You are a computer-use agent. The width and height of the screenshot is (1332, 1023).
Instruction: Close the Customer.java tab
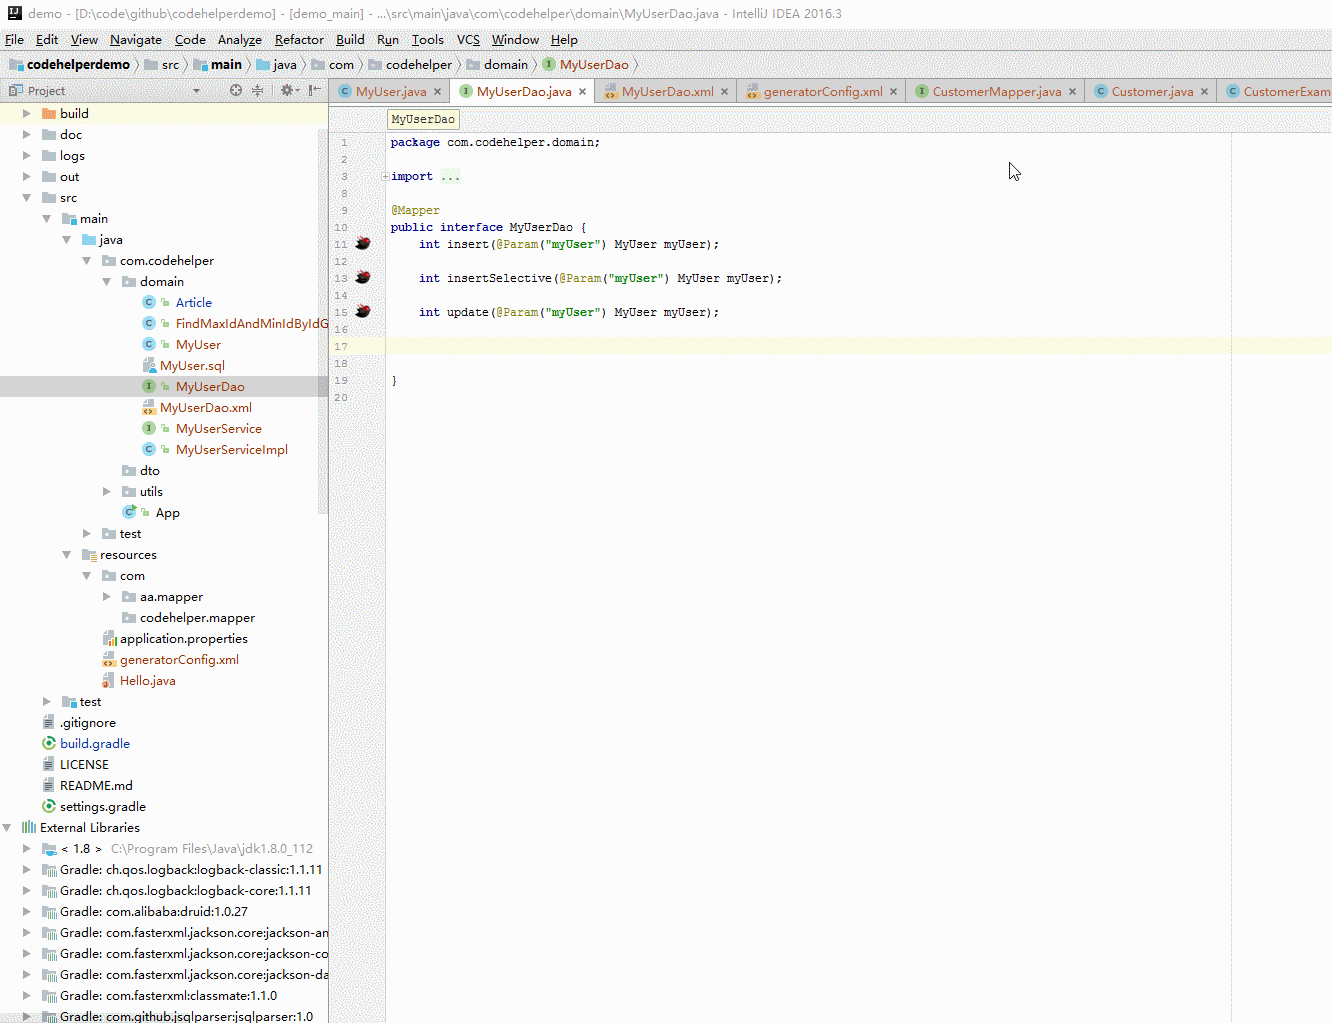[1204, 91]
